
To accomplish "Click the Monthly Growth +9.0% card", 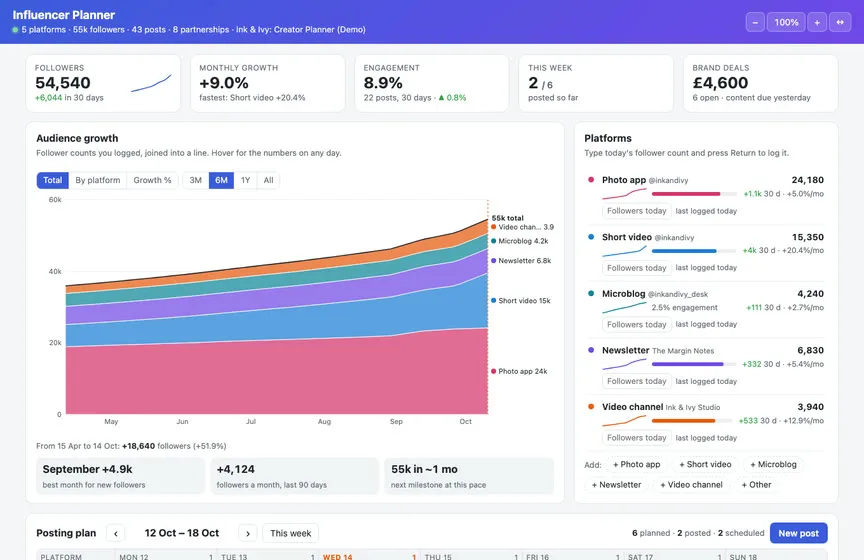I will point(268,83).
